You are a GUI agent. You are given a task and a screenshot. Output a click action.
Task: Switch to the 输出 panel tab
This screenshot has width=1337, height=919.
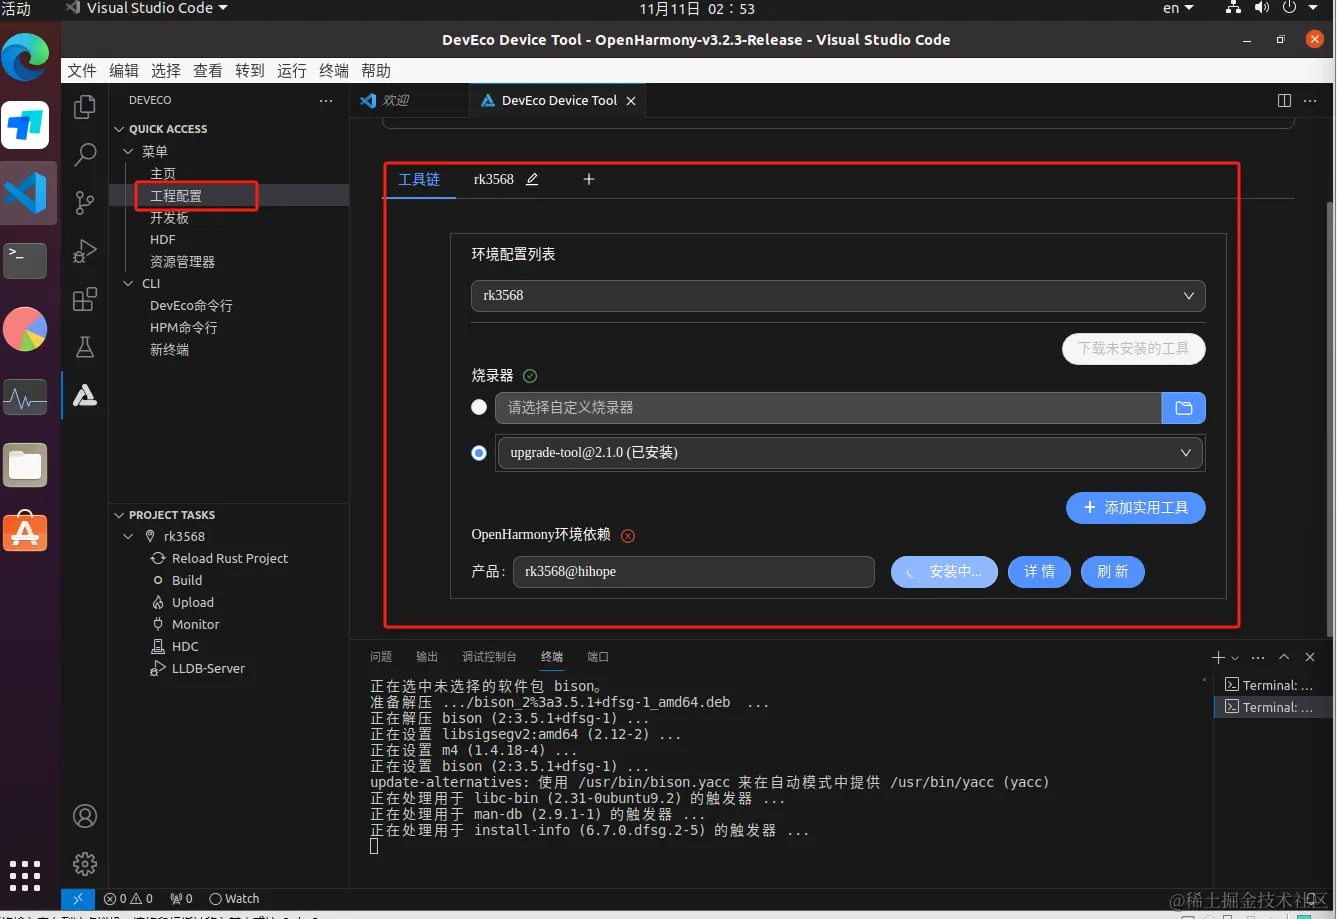pos(427,657)
